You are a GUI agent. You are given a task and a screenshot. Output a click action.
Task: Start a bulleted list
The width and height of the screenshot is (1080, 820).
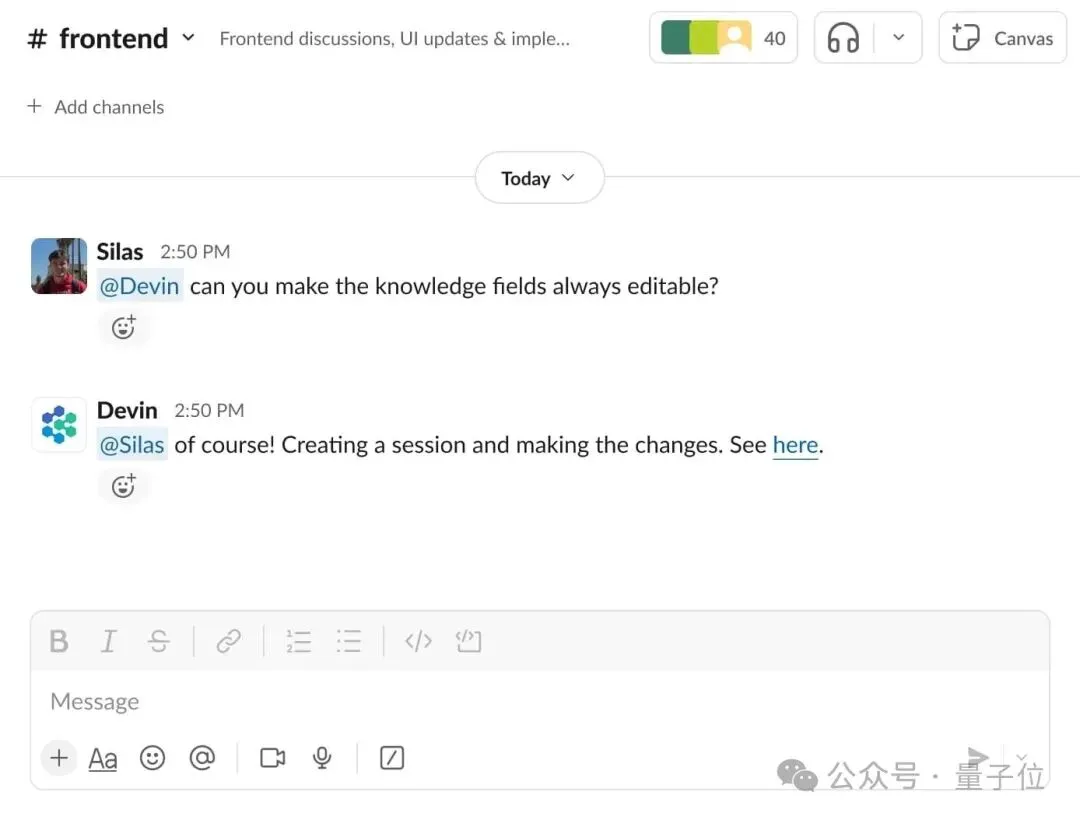(348, 641)
